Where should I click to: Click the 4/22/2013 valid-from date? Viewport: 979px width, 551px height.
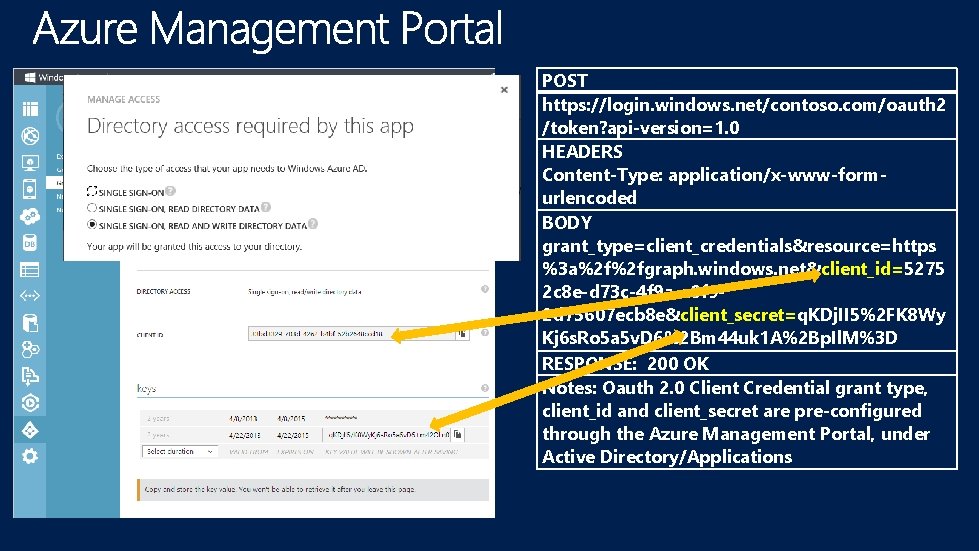[244, 435]
